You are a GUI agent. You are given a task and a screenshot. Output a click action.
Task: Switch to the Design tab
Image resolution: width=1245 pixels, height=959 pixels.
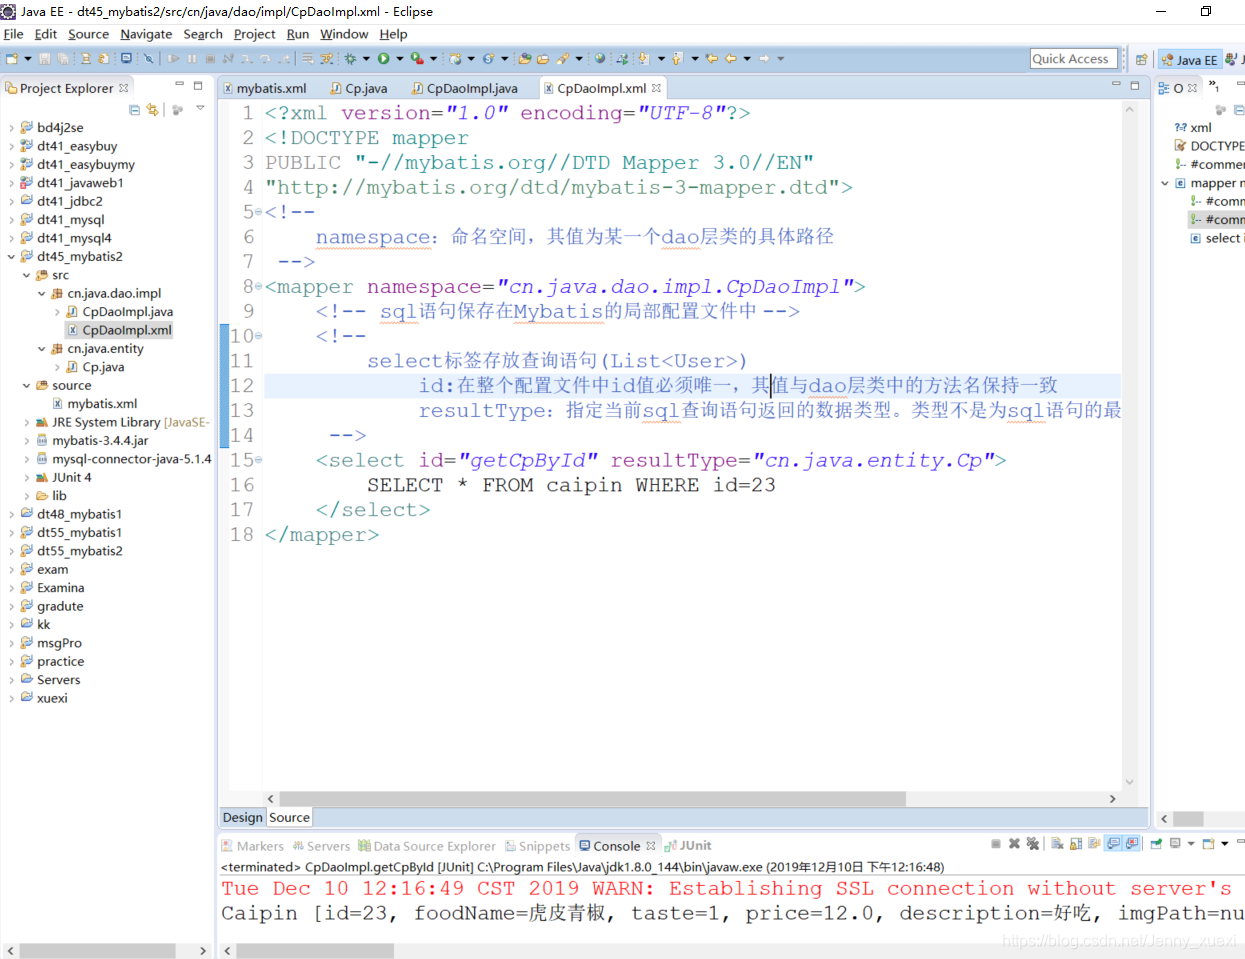point(243,817)
